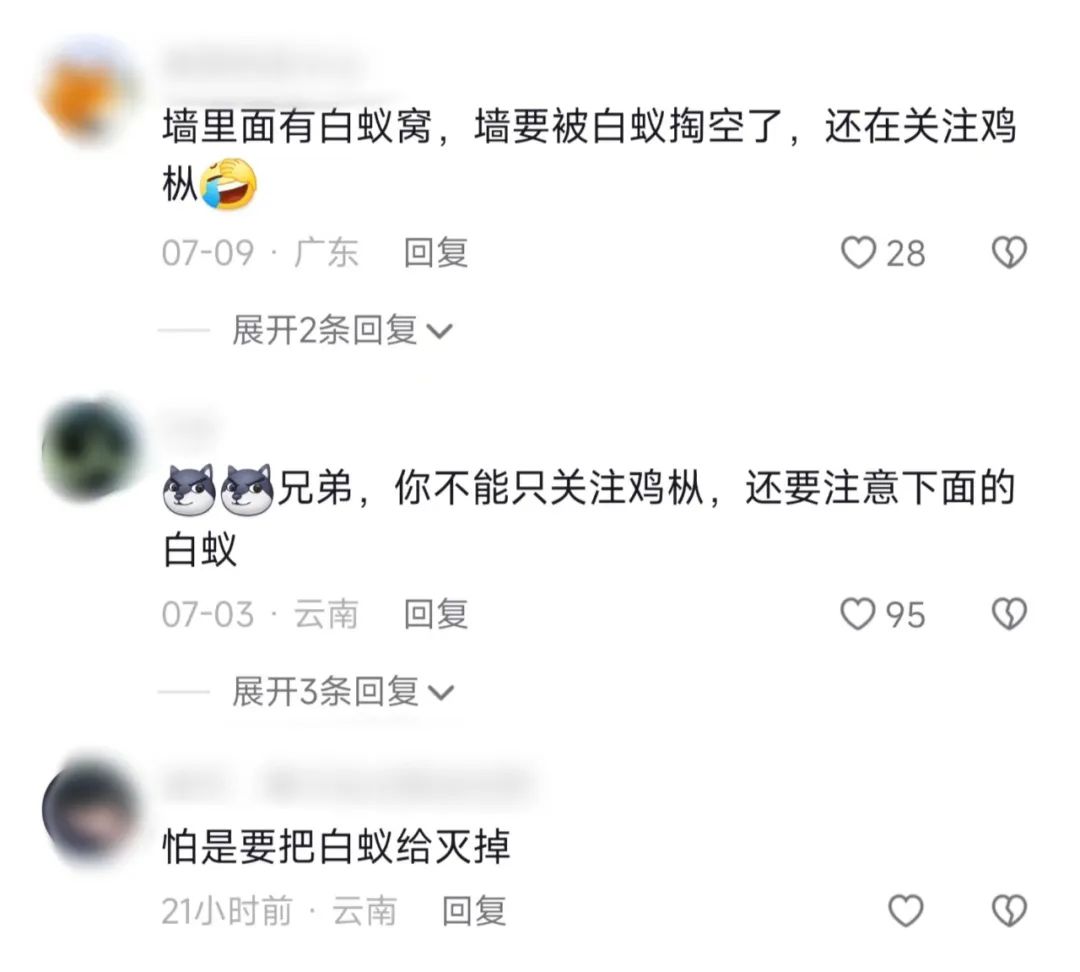Like the comment posted 21小时前
Image resolution: width=1080 pixels, height=972 pixels.
(906, 911)
